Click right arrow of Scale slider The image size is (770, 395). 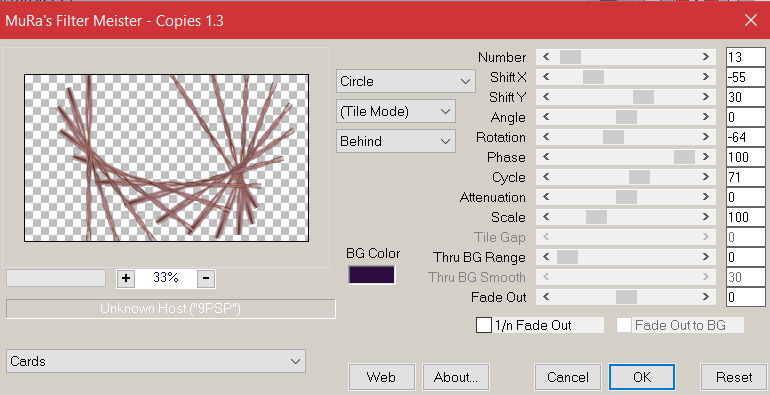(706, 217)
